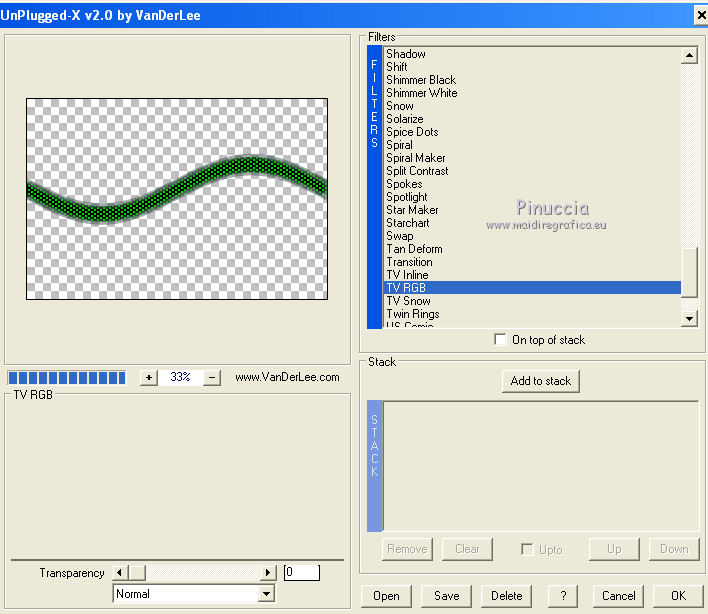Select Spiral filter in list

click(532, 145)
